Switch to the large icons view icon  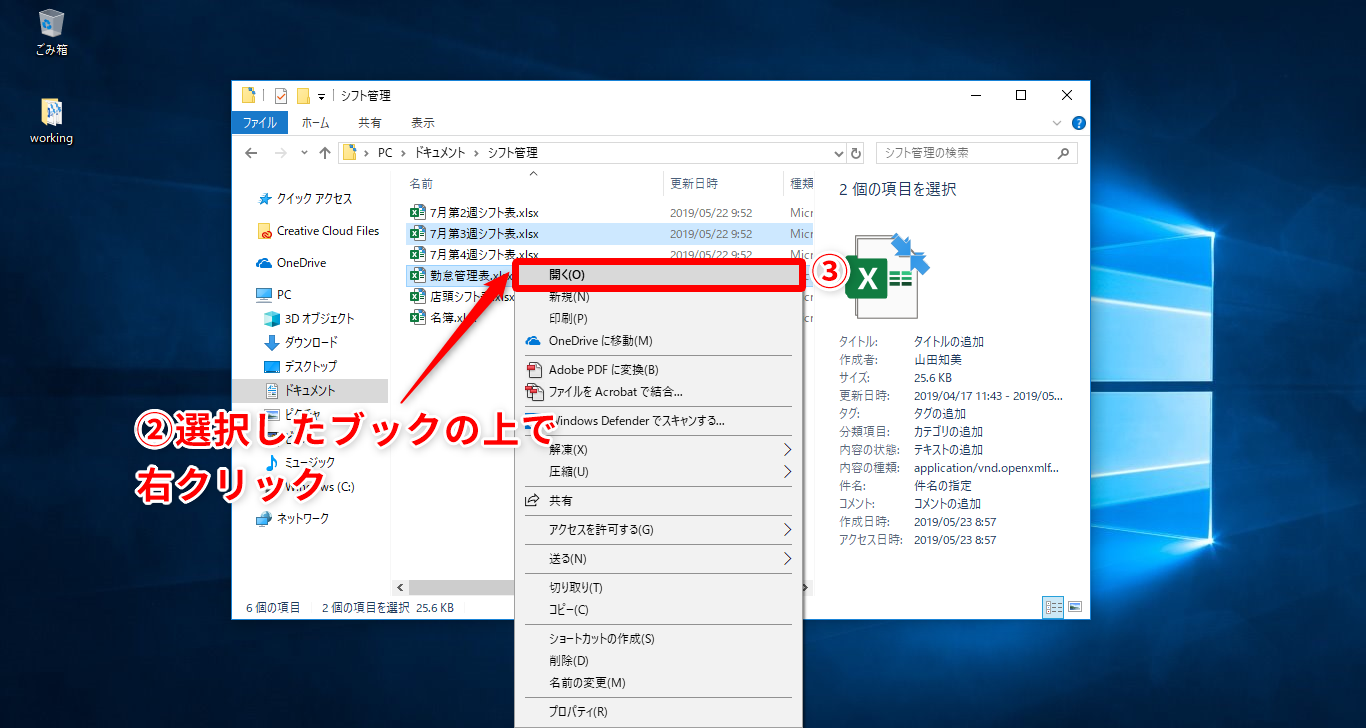coord(1075,607)
